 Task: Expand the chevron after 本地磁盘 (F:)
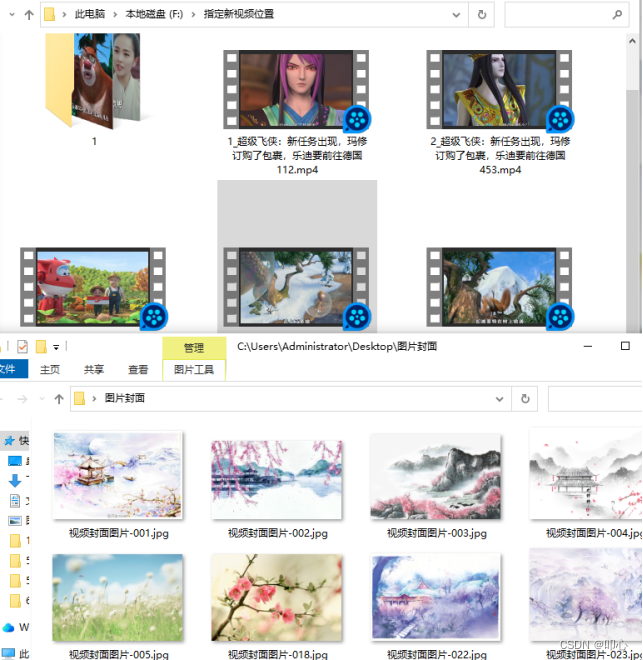tap(193, 15)
